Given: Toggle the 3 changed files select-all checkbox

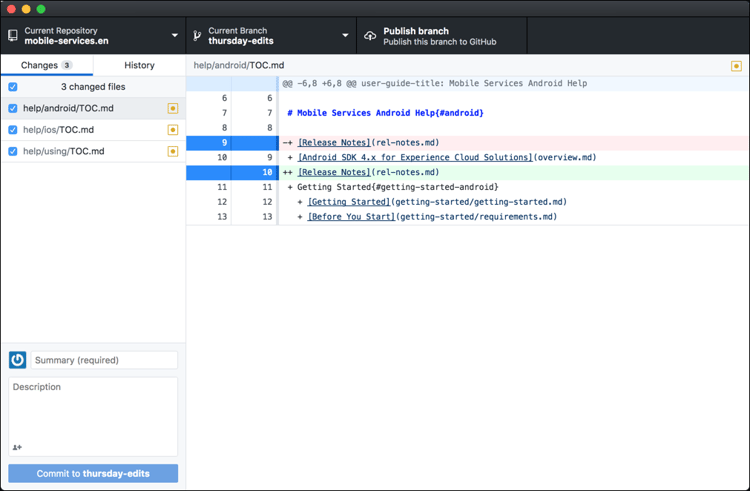Looking at the screenshot, I should coord(13,87).
